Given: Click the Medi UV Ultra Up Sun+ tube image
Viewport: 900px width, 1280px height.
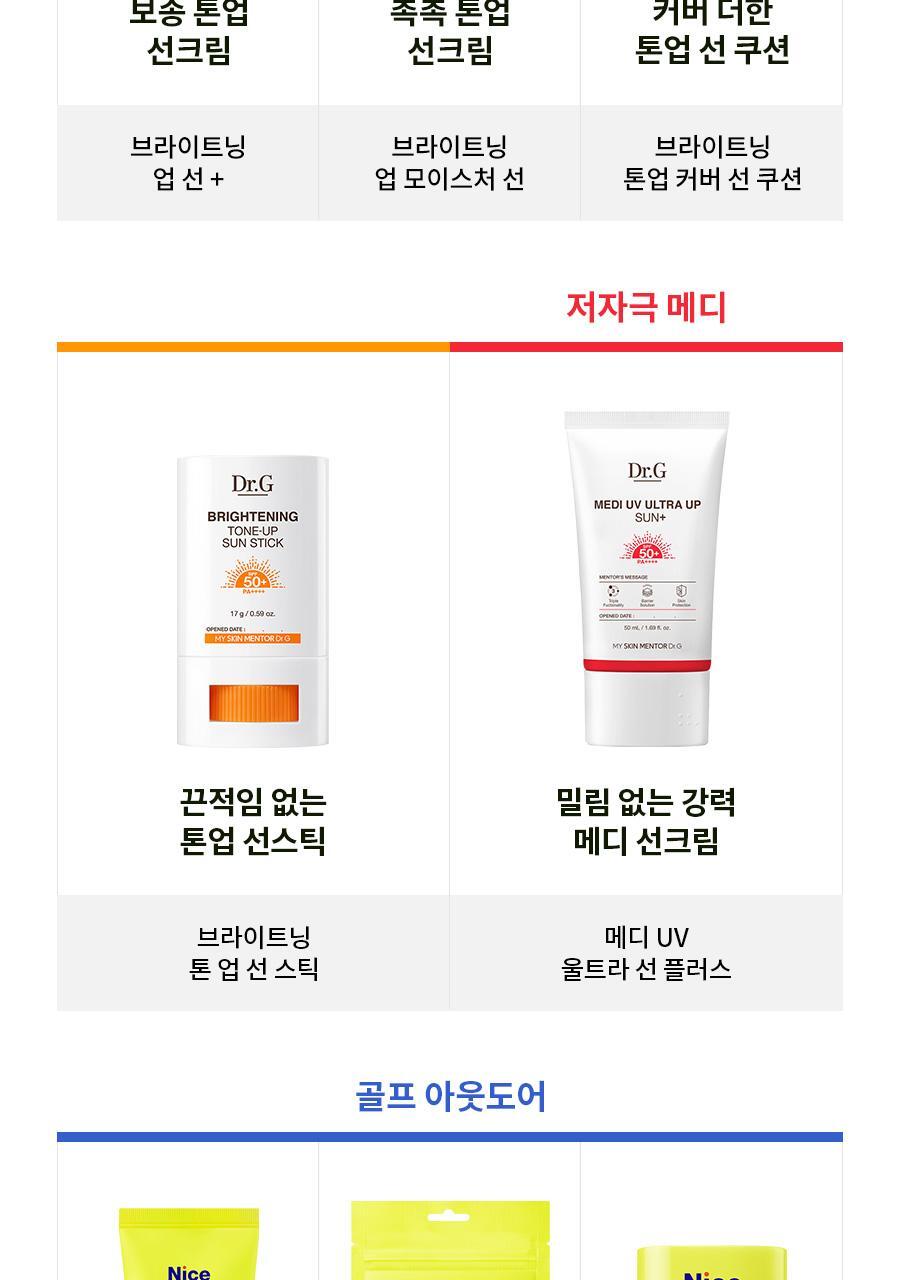Looking at the screenshot, I should click(647, 578).
